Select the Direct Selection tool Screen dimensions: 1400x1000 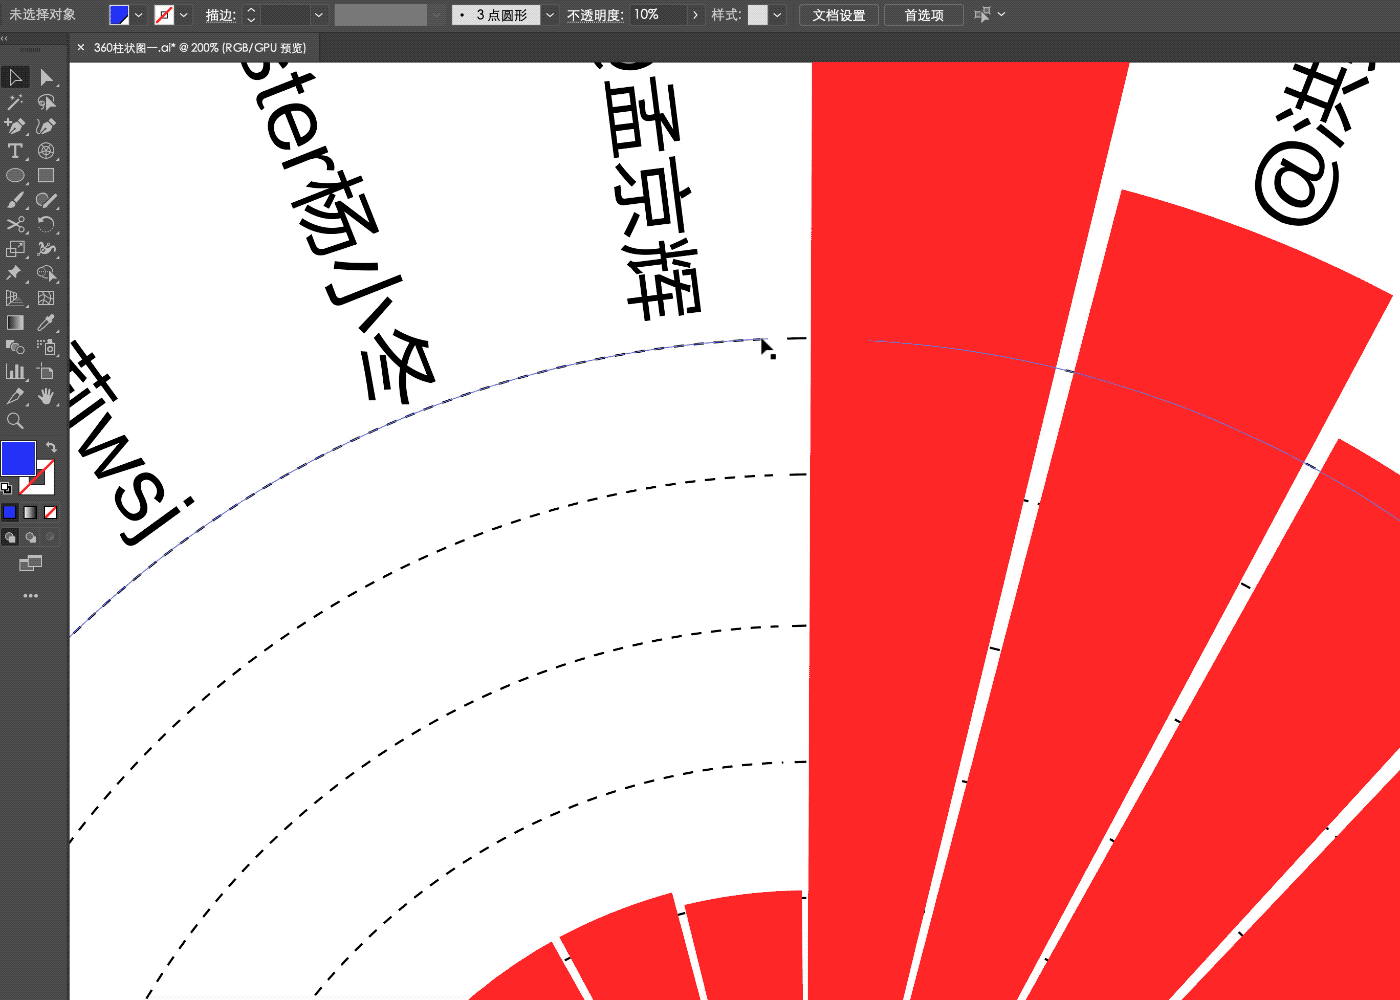click(x=46, y=77)
